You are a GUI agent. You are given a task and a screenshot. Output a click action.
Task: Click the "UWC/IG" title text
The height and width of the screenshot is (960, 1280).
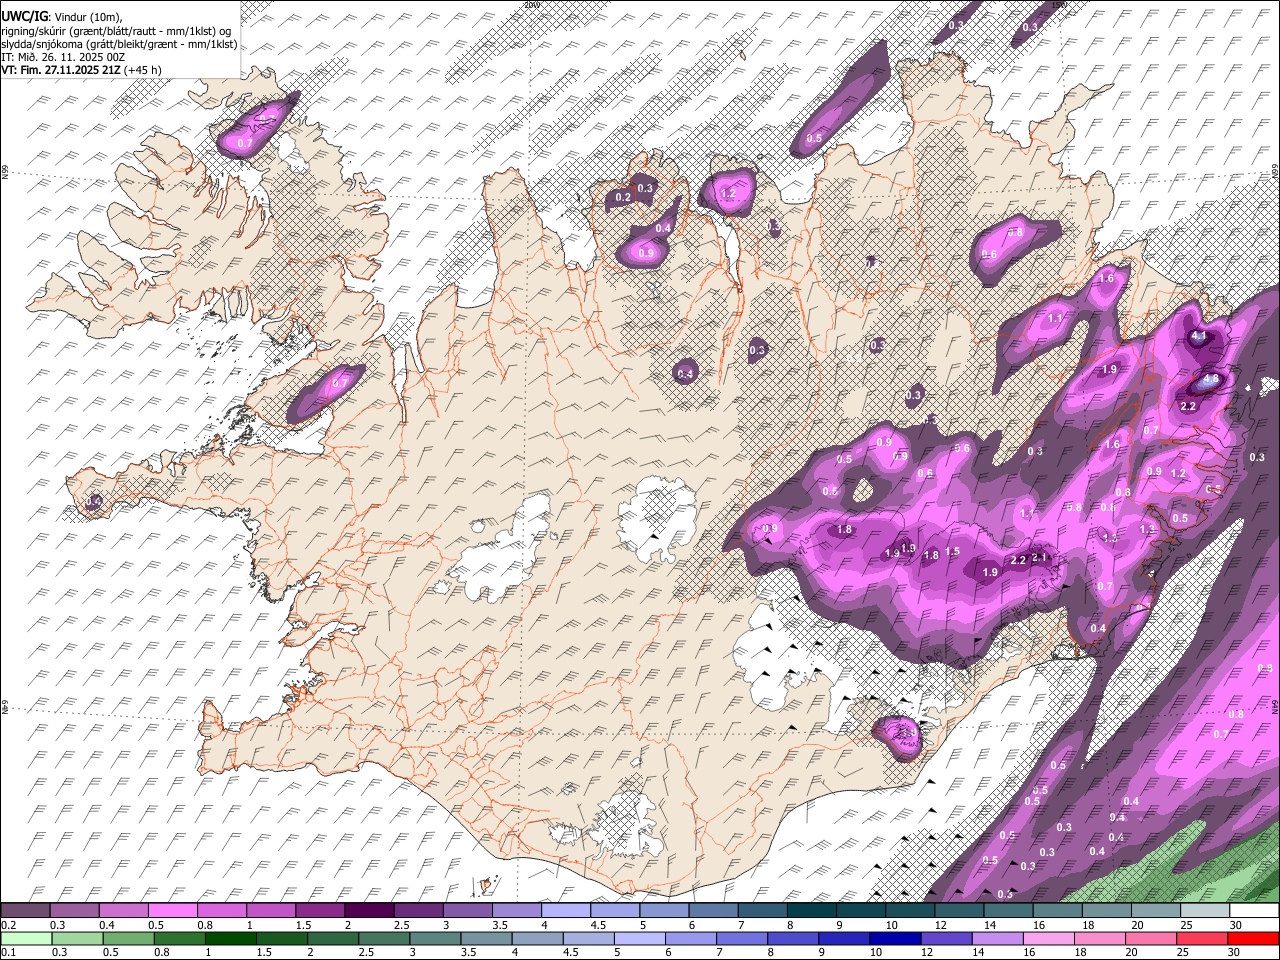[x=23, y=15]
